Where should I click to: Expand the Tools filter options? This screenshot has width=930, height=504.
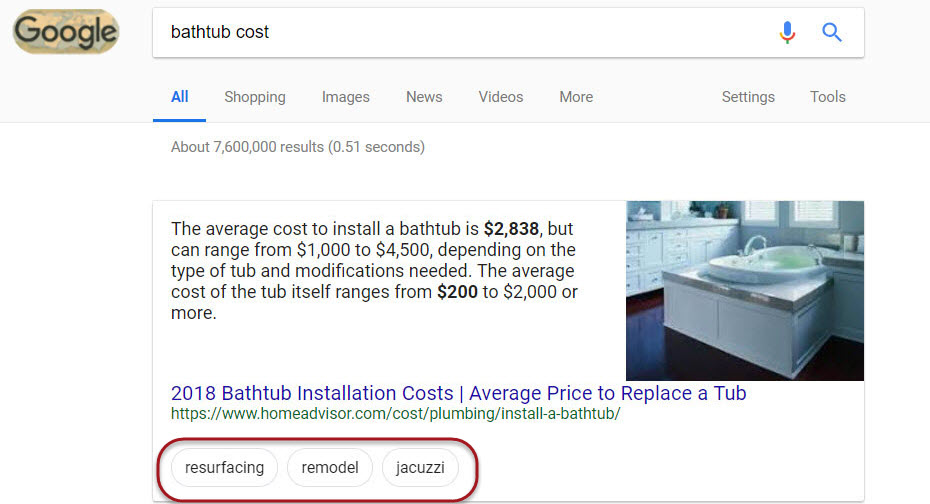[x=828, y=97]
